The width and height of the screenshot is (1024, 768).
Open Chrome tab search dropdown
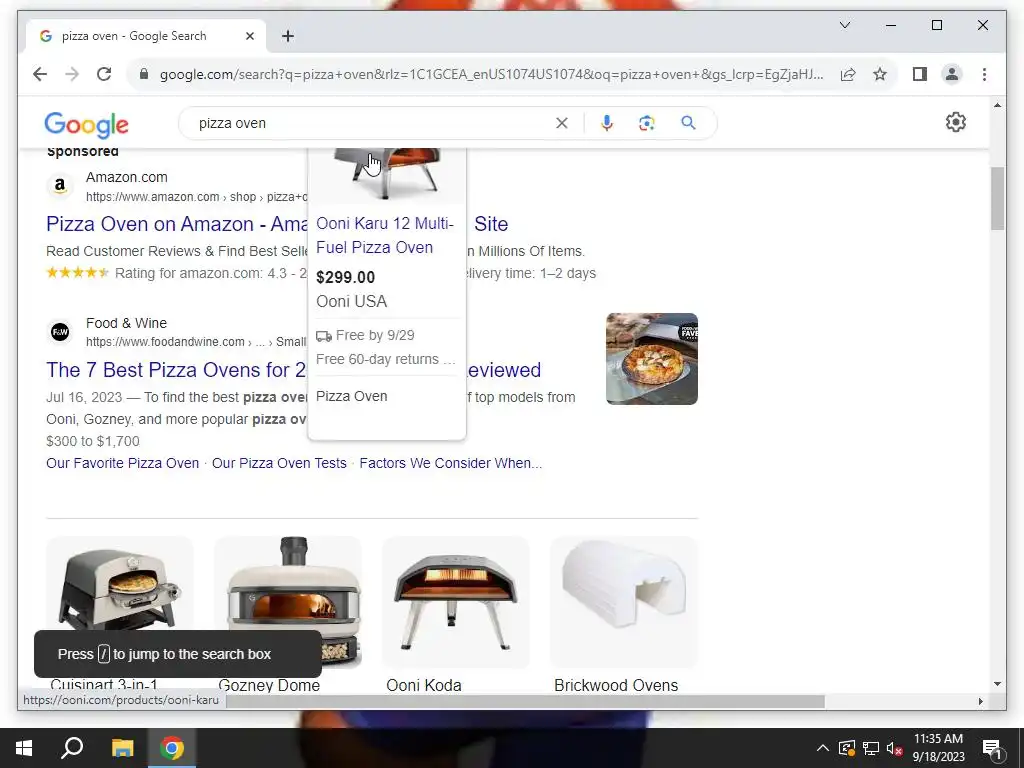(844, 25)
